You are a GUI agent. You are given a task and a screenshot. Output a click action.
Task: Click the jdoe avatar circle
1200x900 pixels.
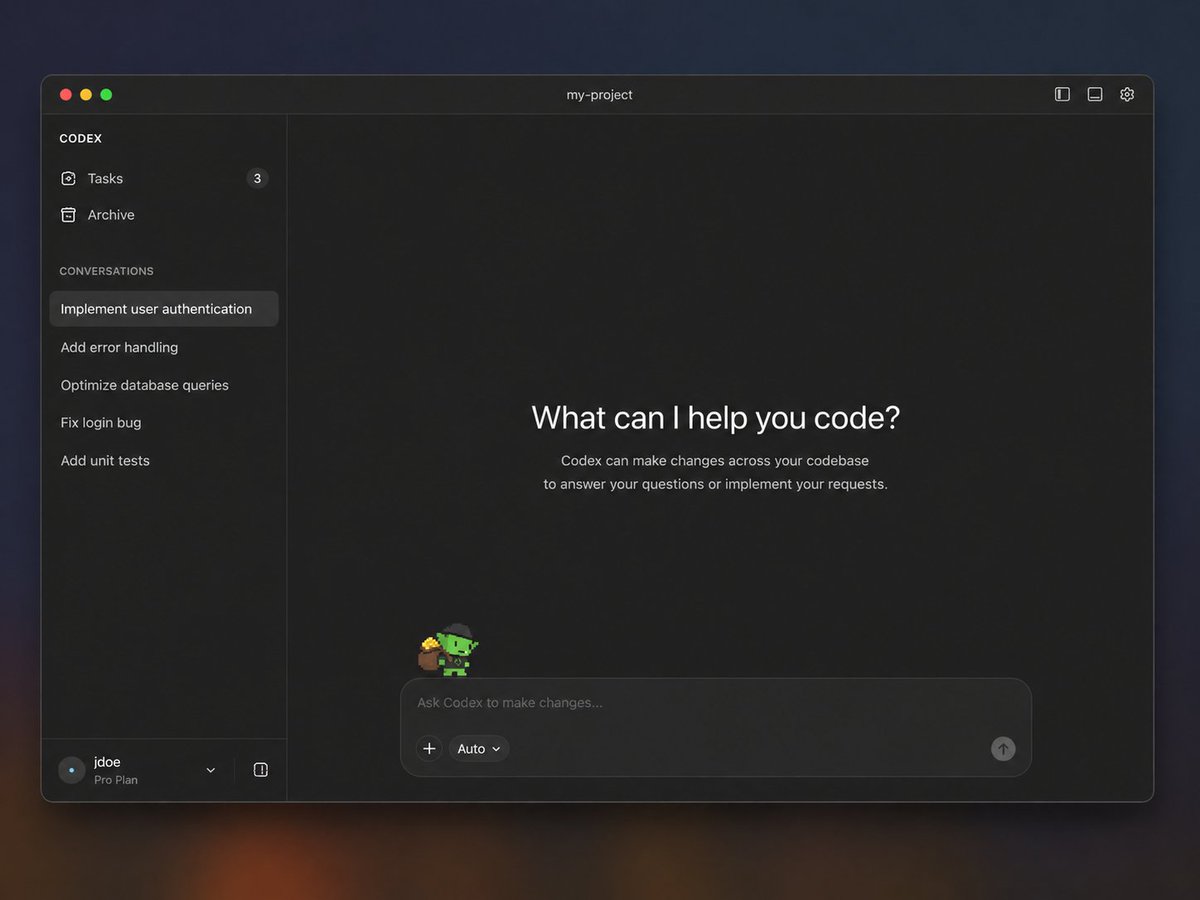coord(71,770)
